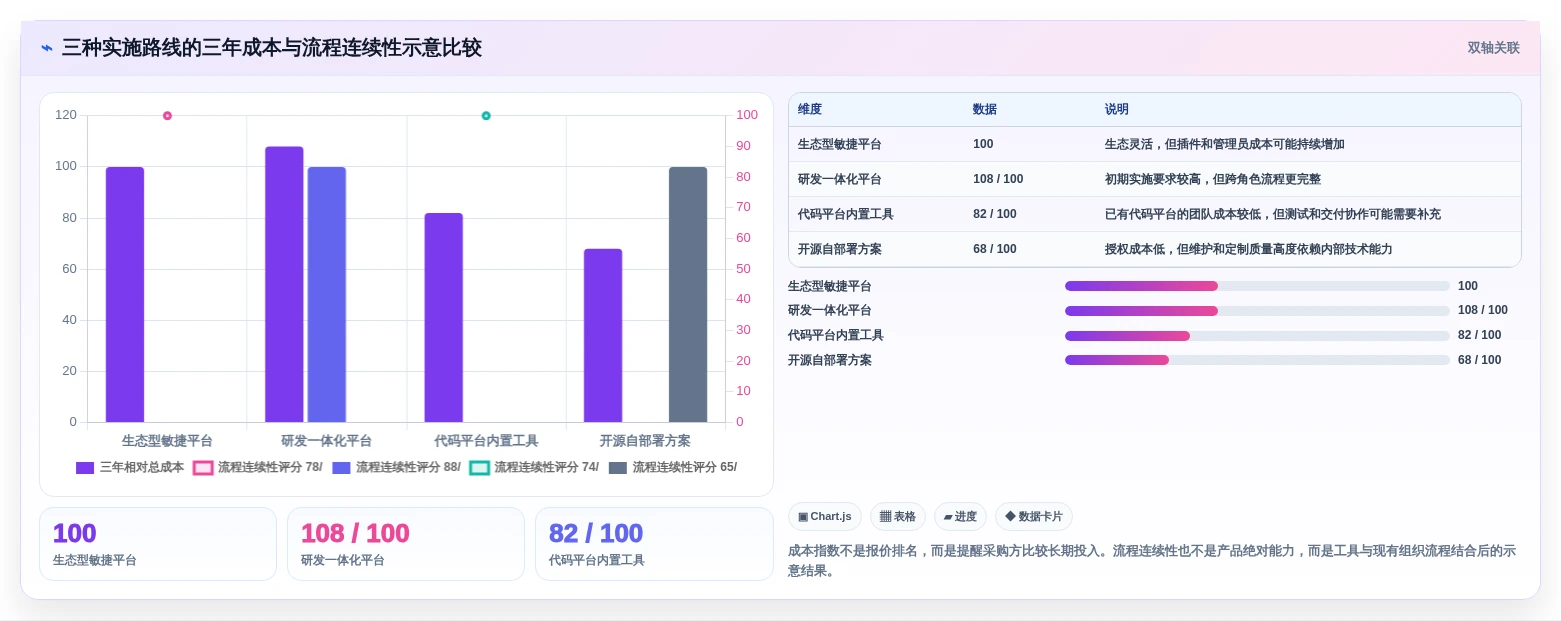1561x621 pixels.
Task: Click the slate gray bar for 开源自部署方案
Action: pos(688,294)
